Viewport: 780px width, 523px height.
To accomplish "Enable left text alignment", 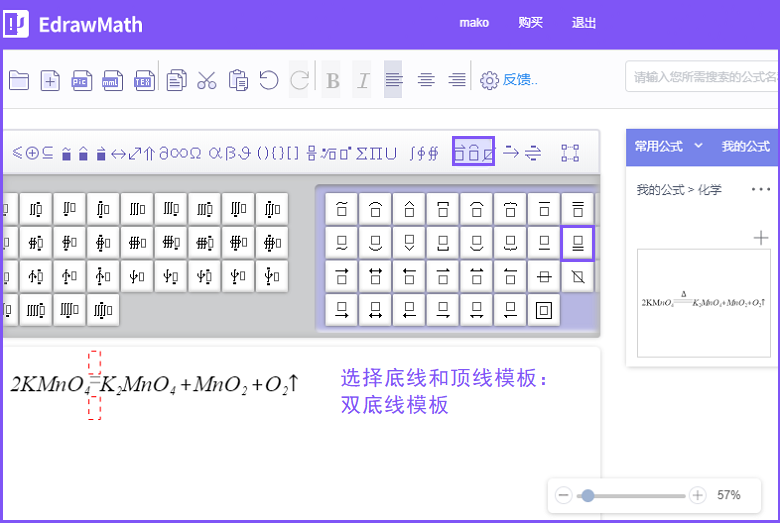I will 393,80.
